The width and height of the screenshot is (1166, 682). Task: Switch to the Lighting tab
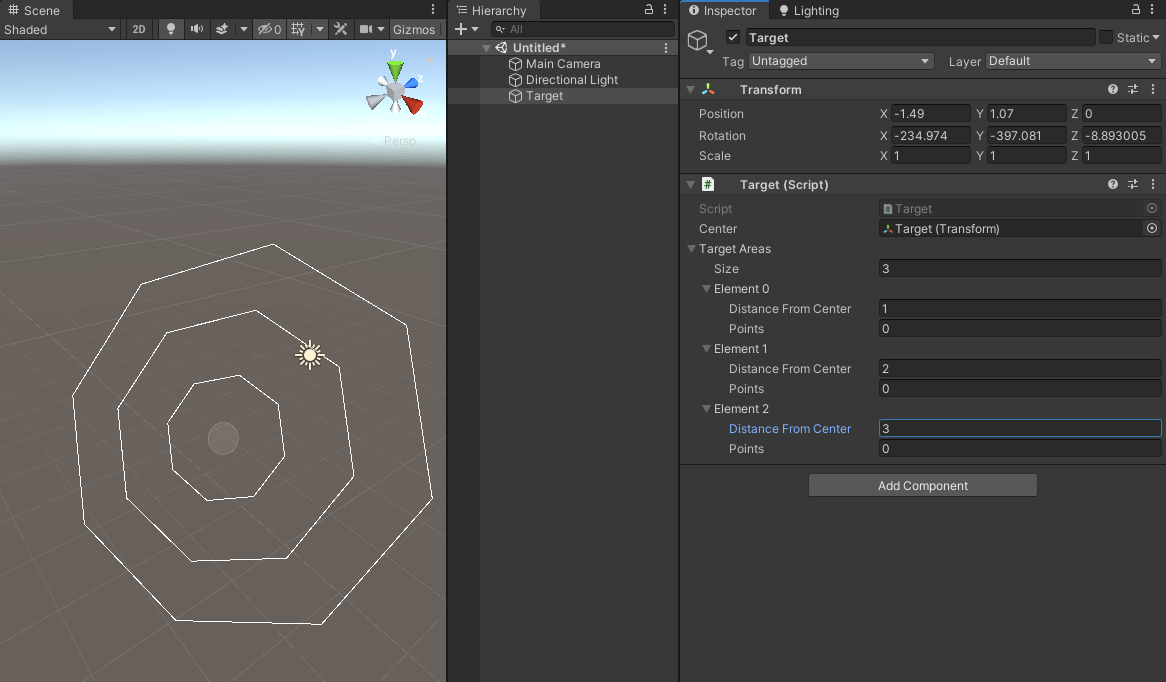pos(808,10)
